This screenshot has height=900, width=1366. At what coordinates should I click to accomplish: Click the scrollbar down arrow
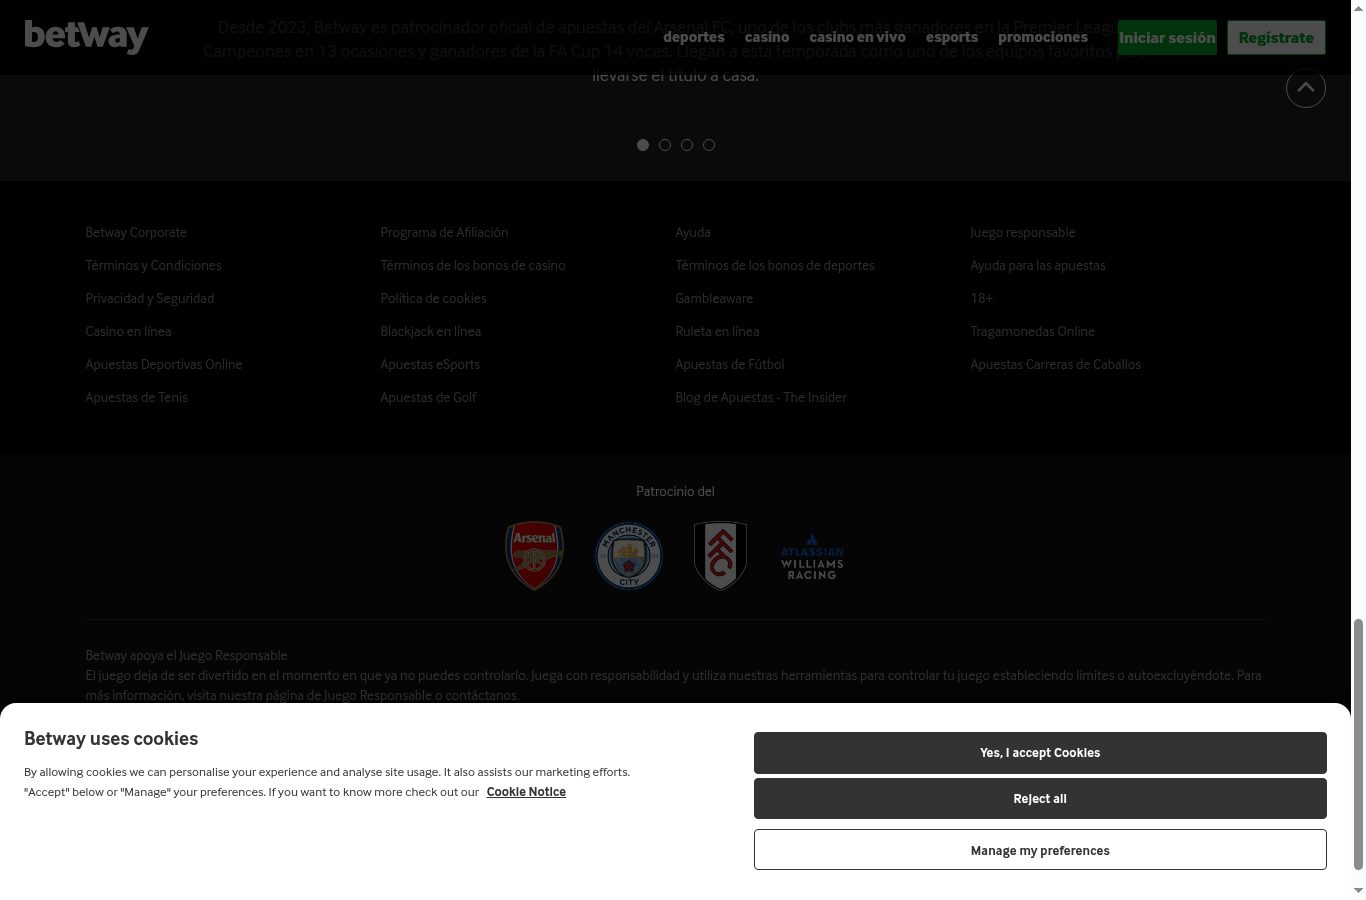coord(1358,890)
